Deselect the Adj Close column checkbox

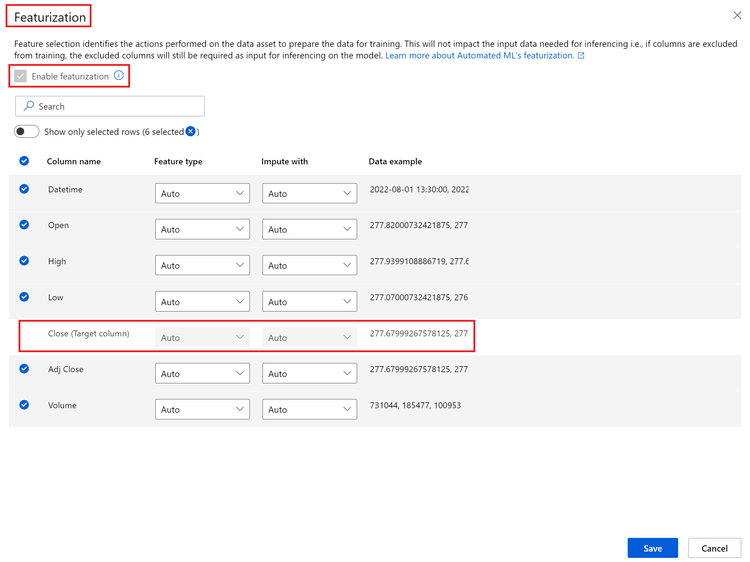(24, 369)
